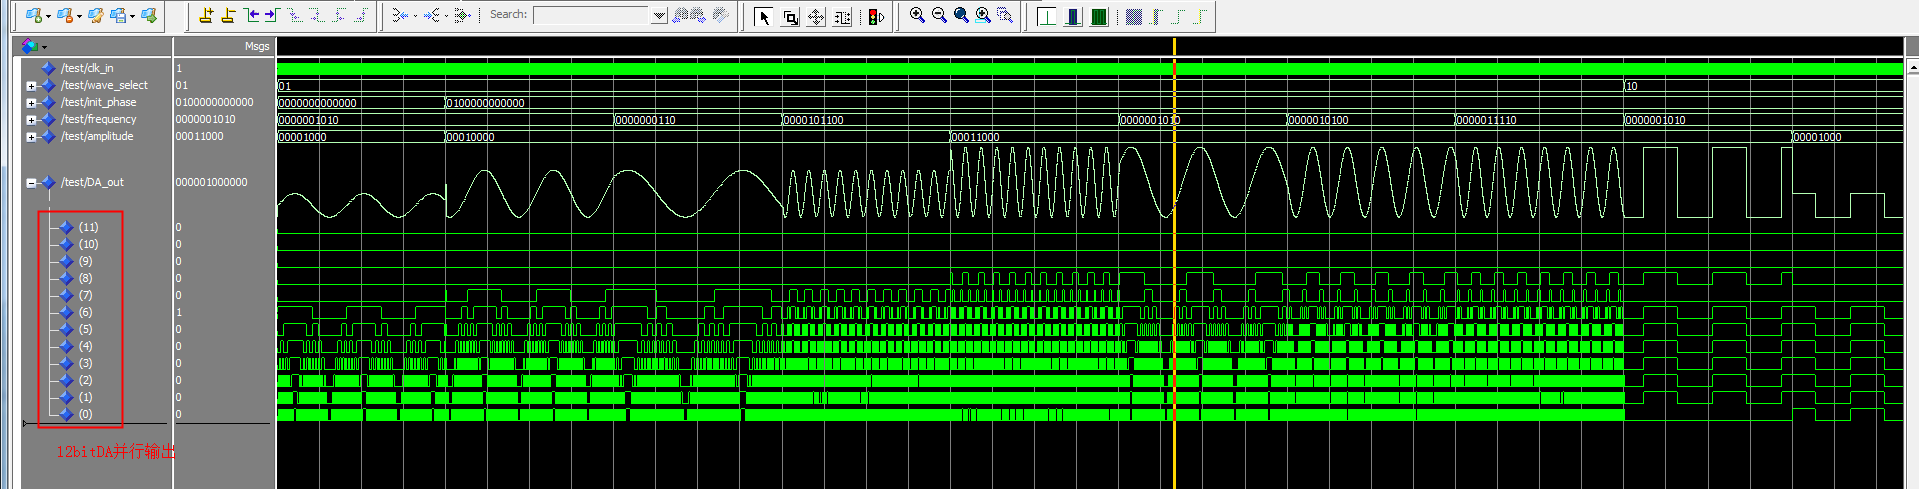Click the first add-wave toolbar icon
The image size is (1919, 489).
(33, 15)
